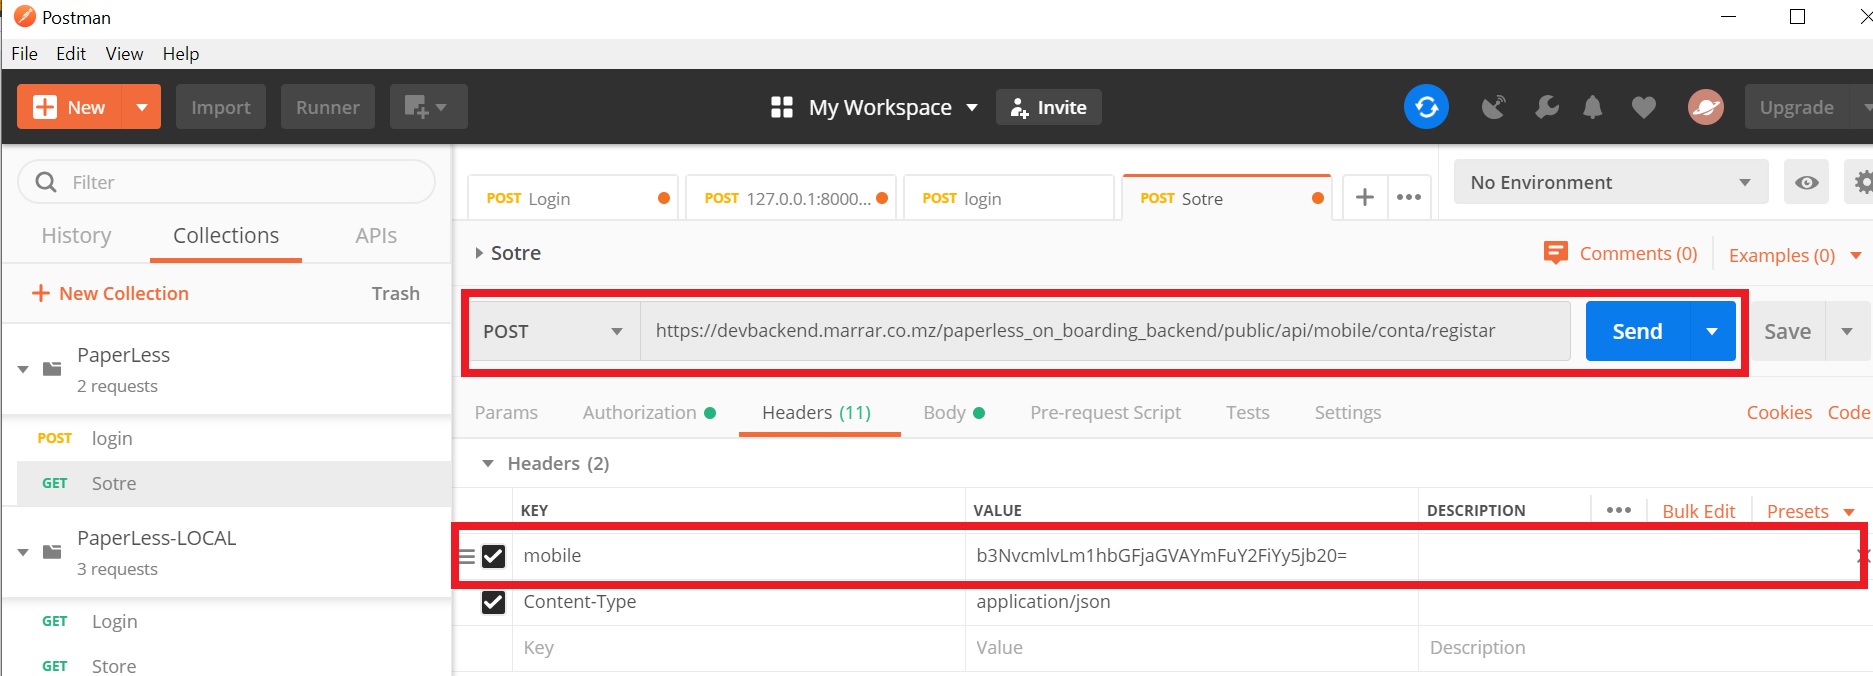Click the Invite button
This screenshot has width=1873, height=676.
(1048, 107)
